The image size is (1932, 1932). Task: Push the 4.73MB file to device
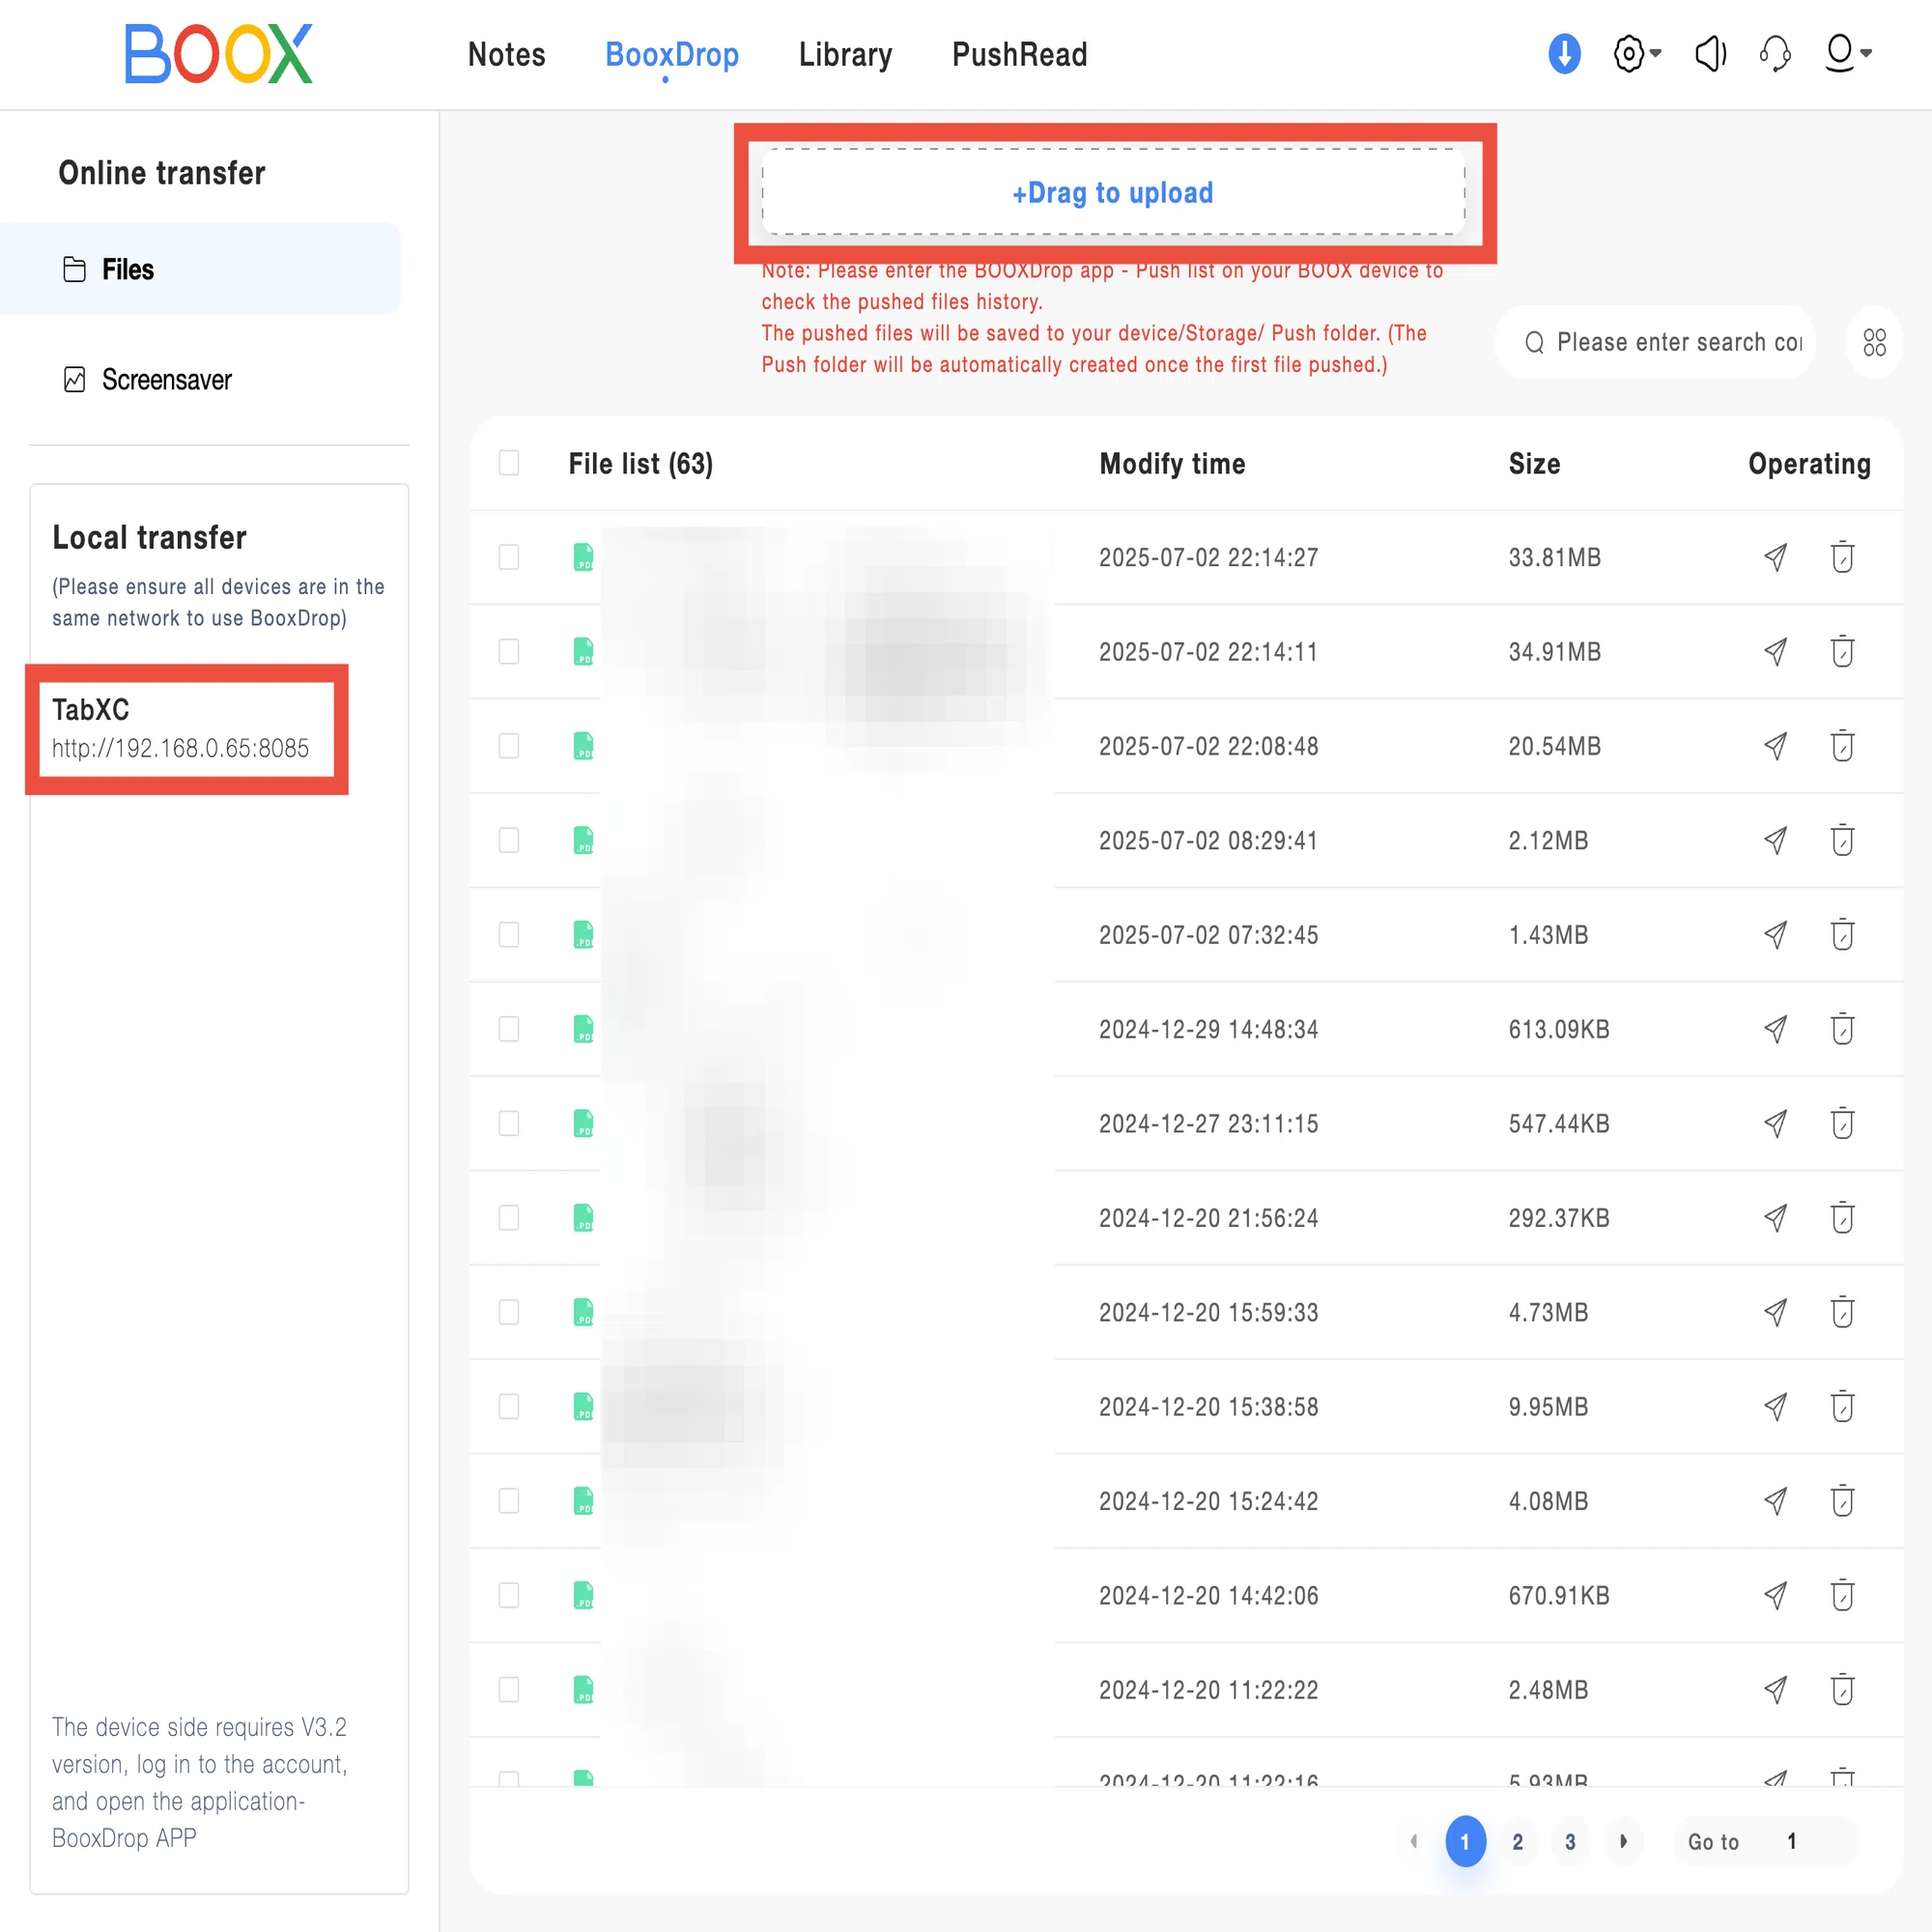1775,1312
